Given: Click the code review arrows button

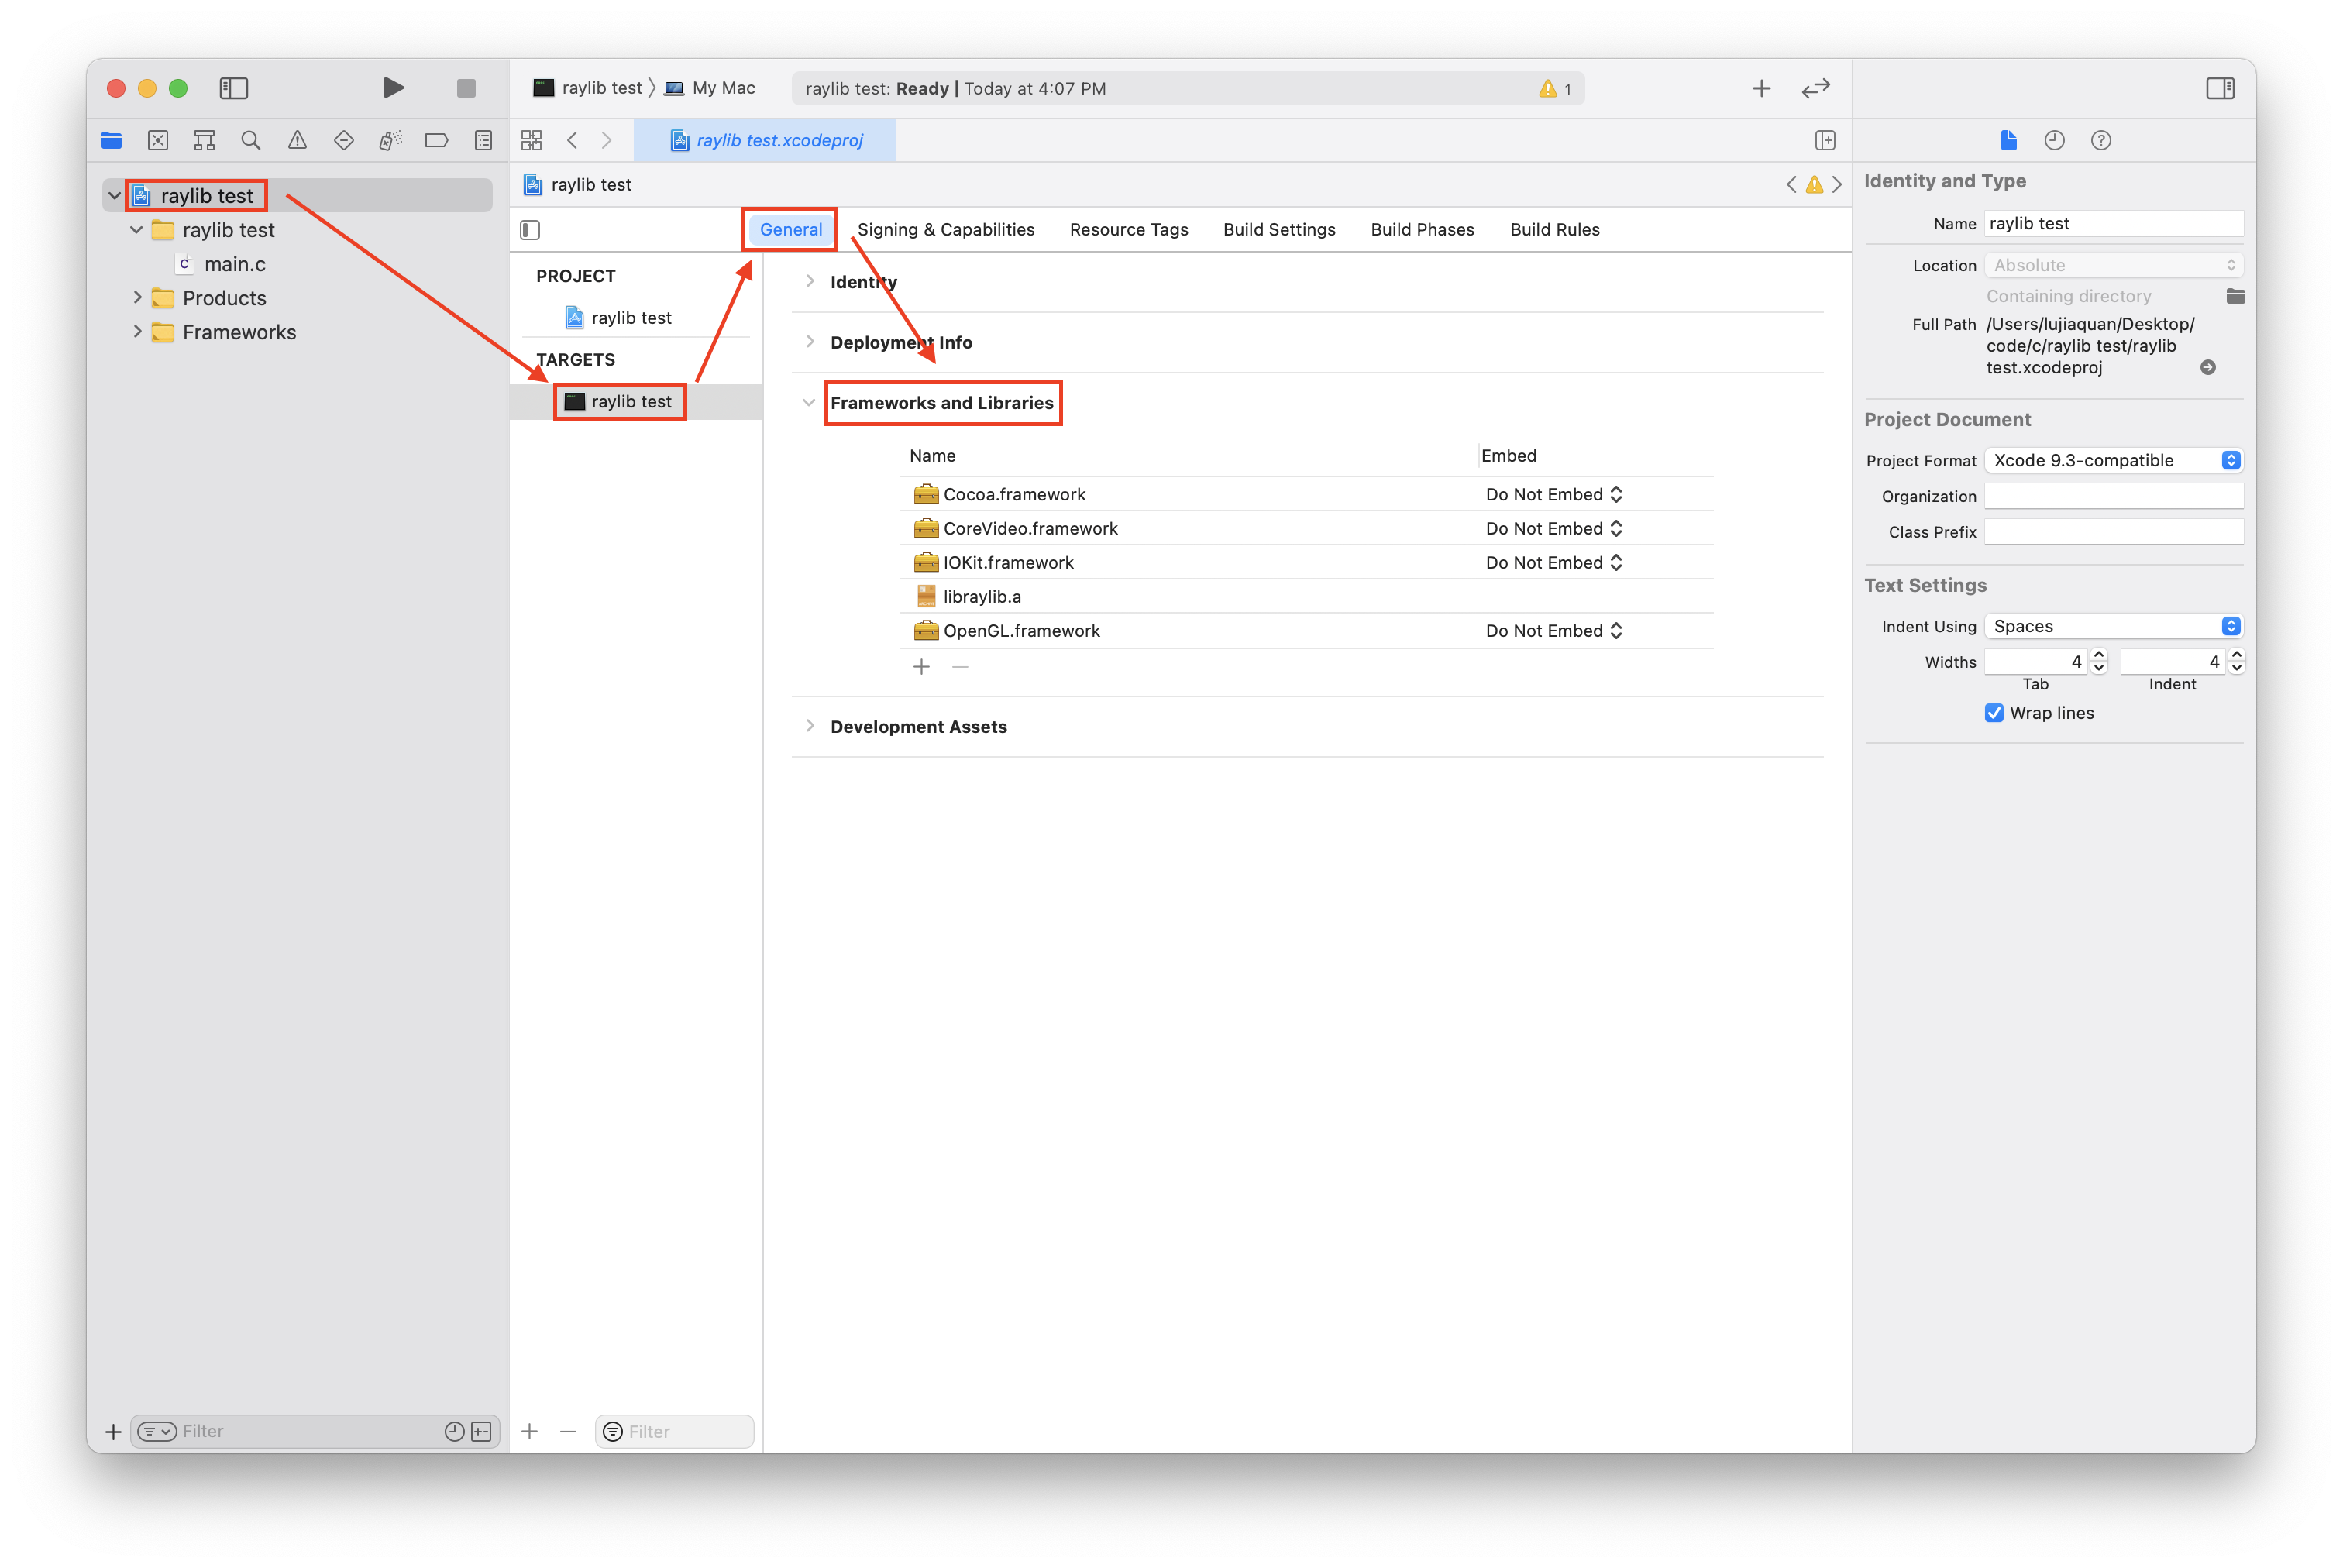Looking at the screenshot, I should [1815, 88].
